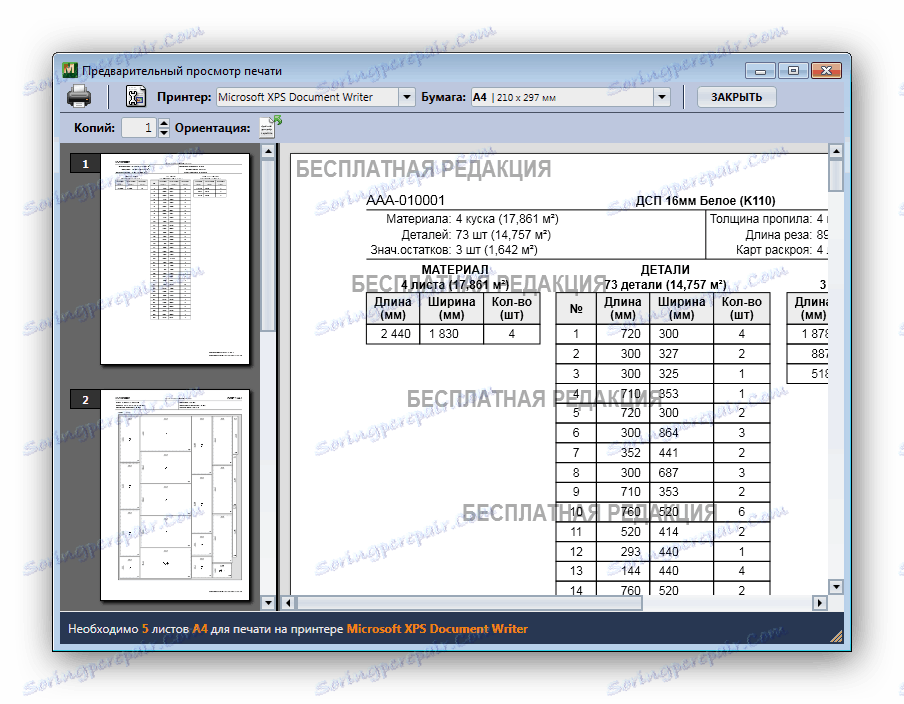Click thumbnail panel scroll up arrow
Viewport: 904px width, 704px height.
coord(268,151)
